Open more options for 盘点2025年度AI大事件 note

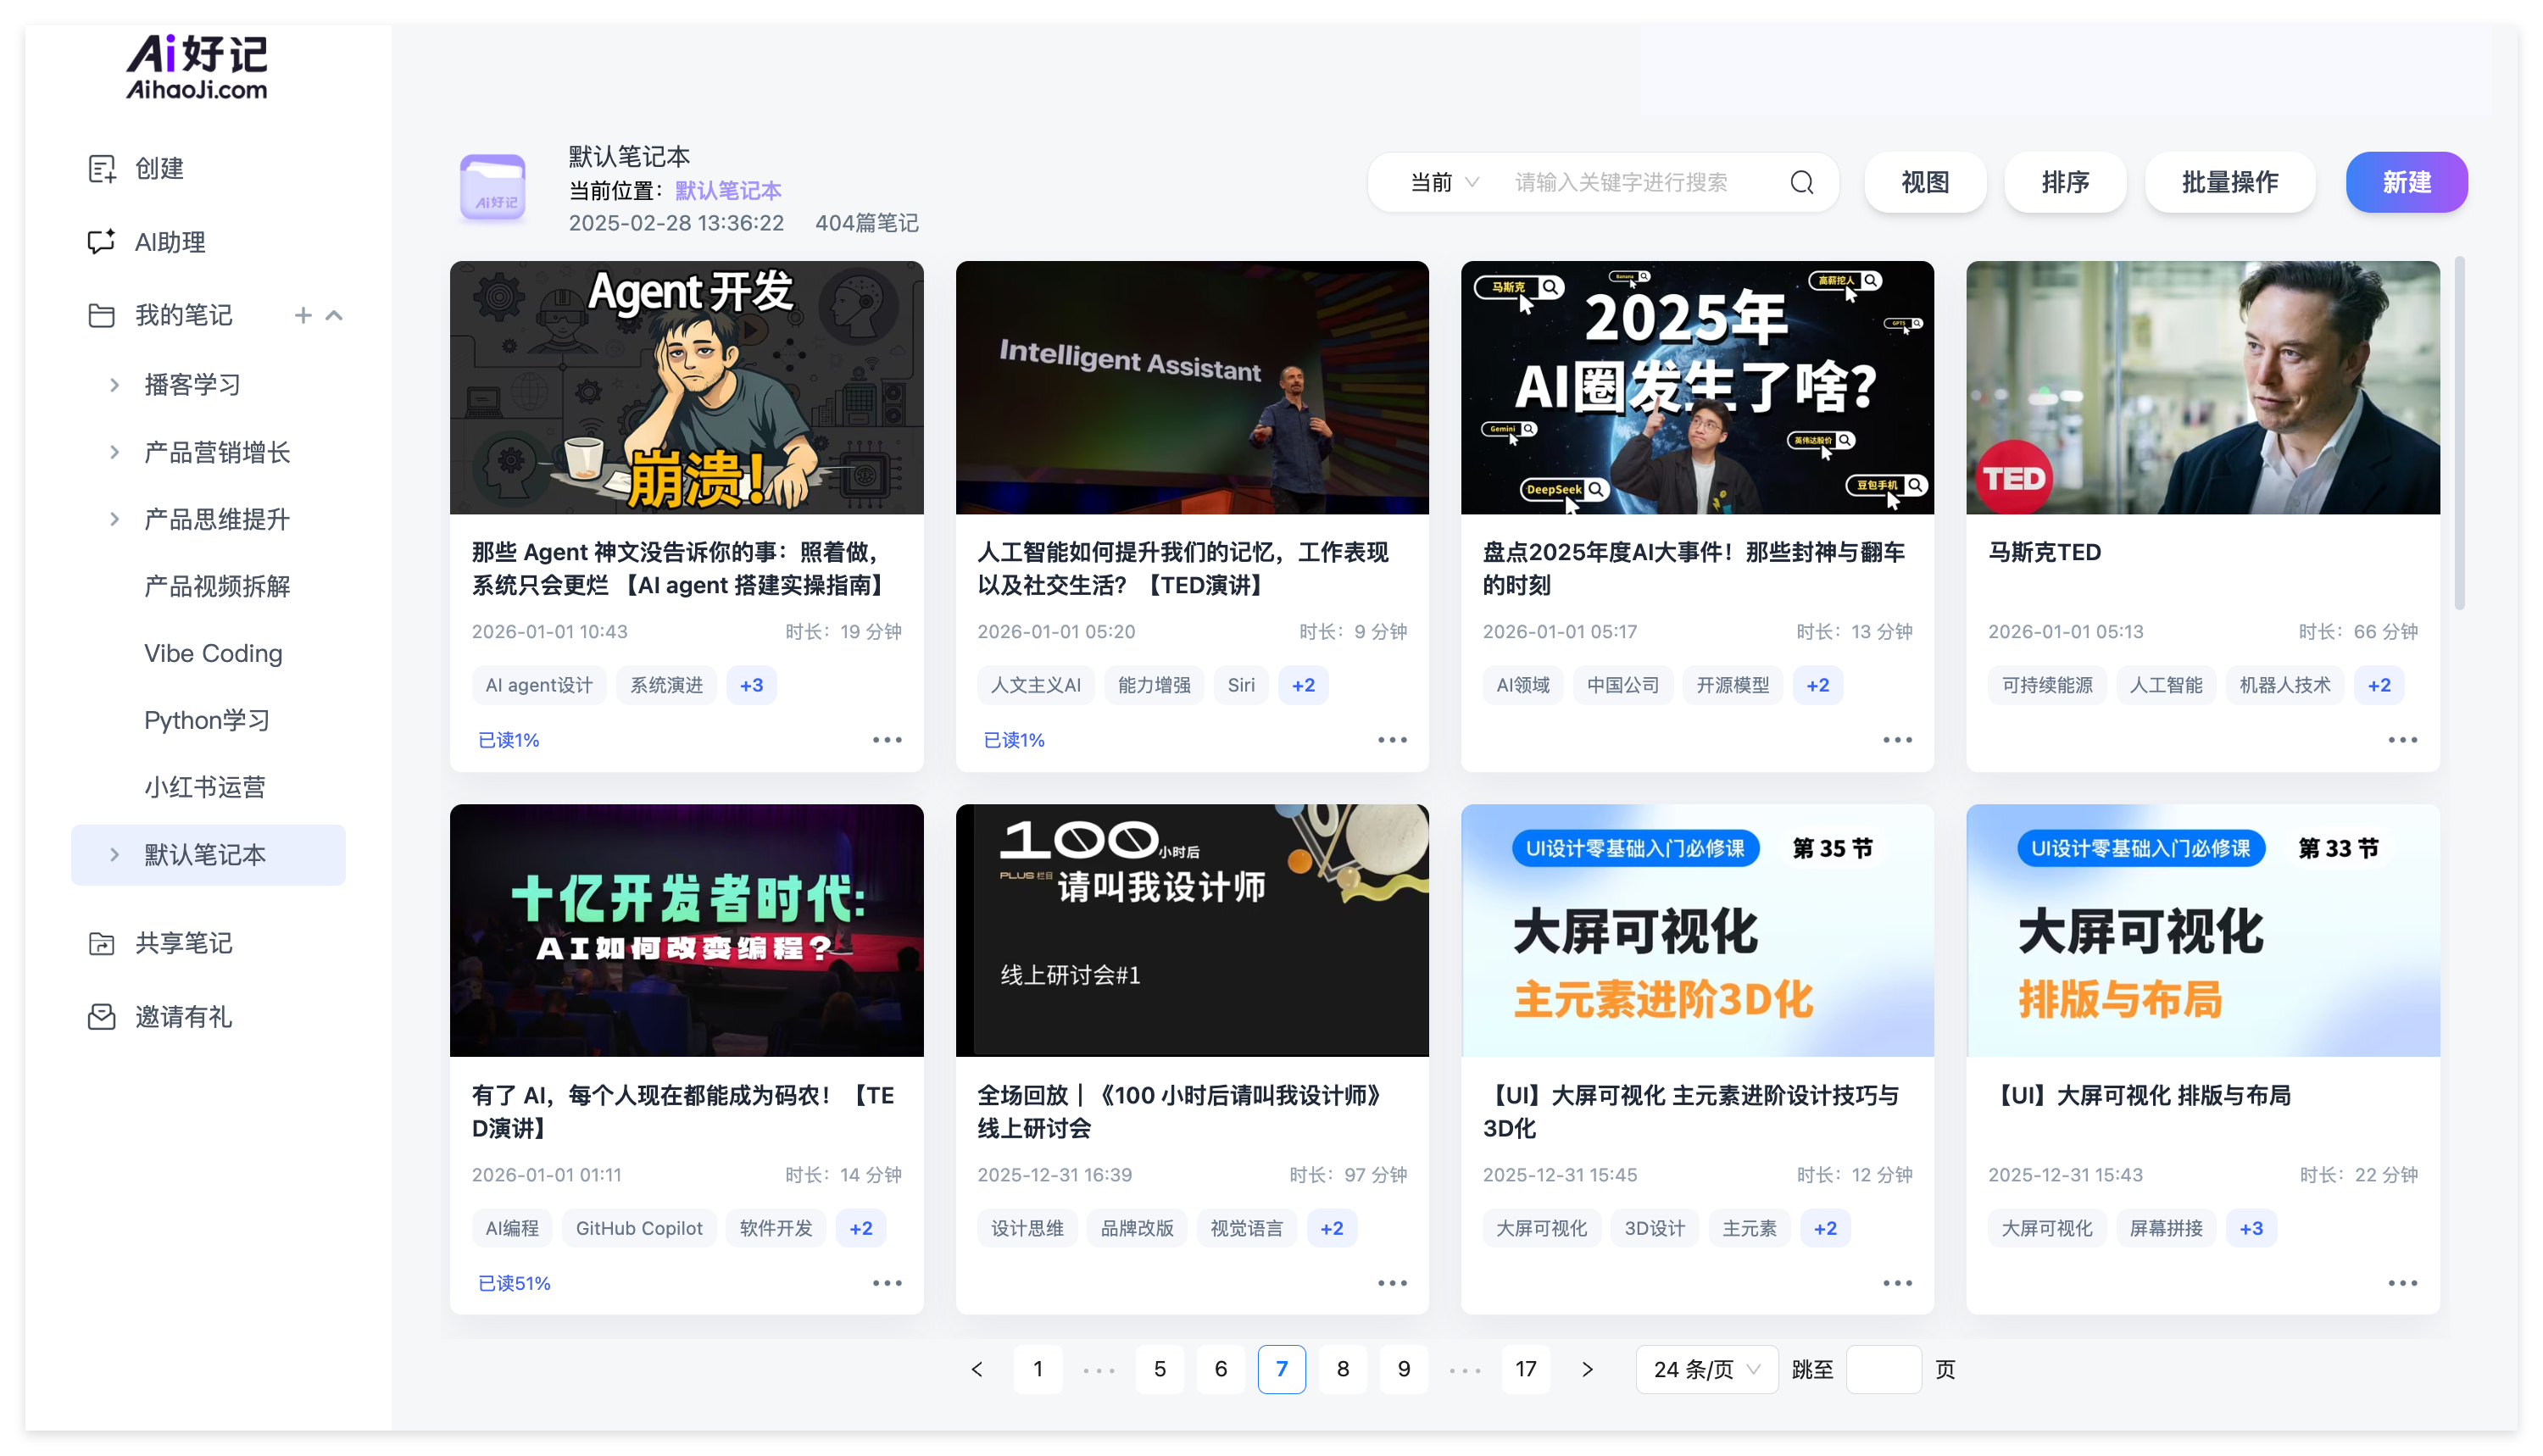point(1897,740)
